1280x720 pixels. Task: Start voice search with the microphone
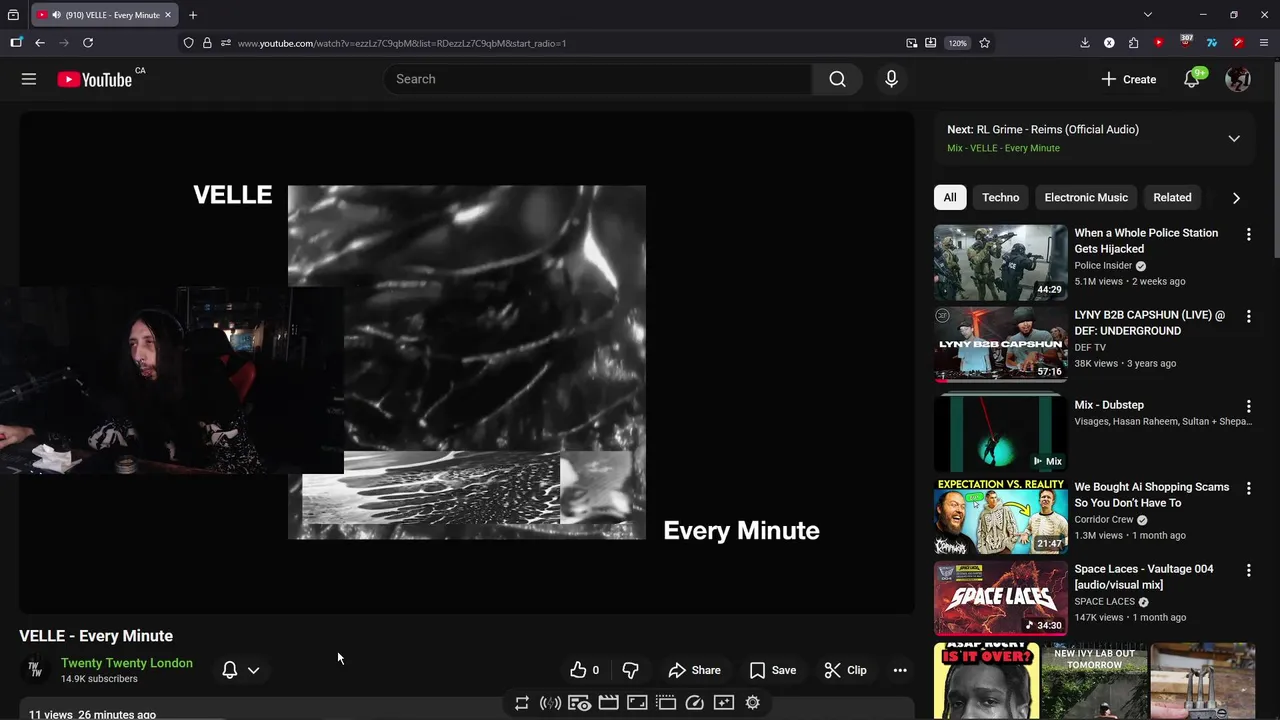pos(891,79)
